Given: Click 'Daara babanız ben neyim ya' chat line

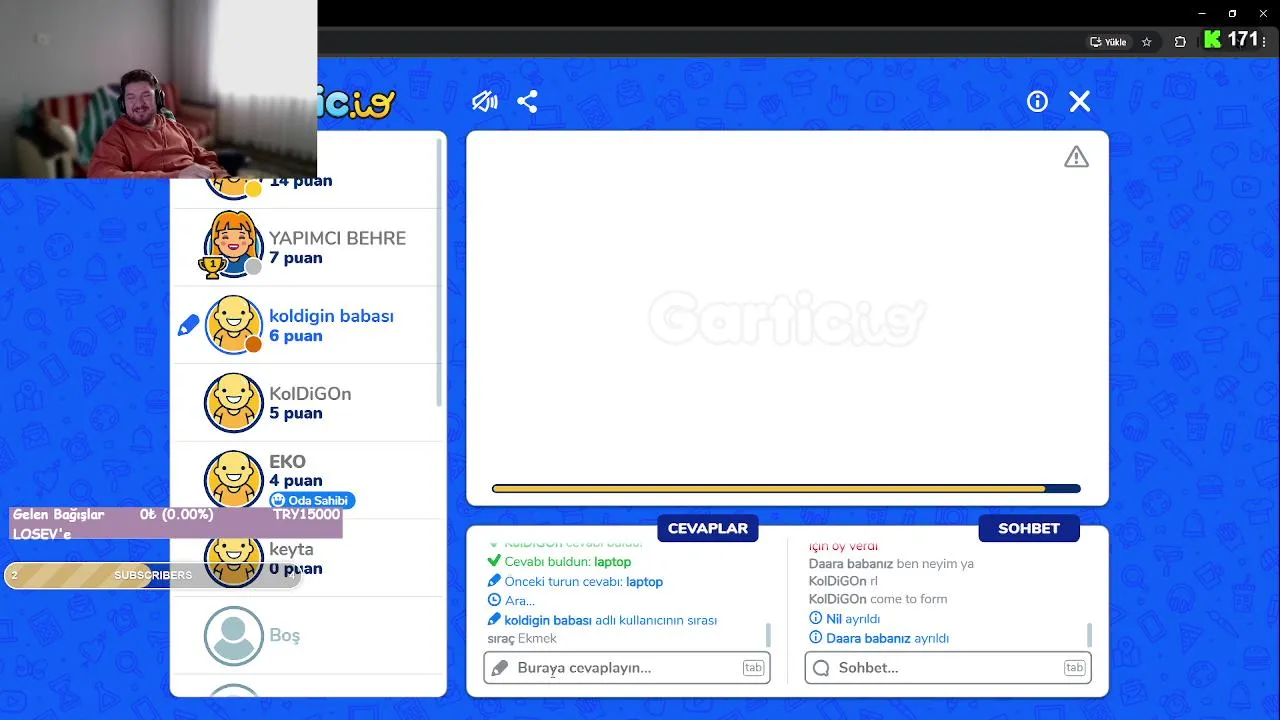Looking at the screenshot, I should [891, 563].
